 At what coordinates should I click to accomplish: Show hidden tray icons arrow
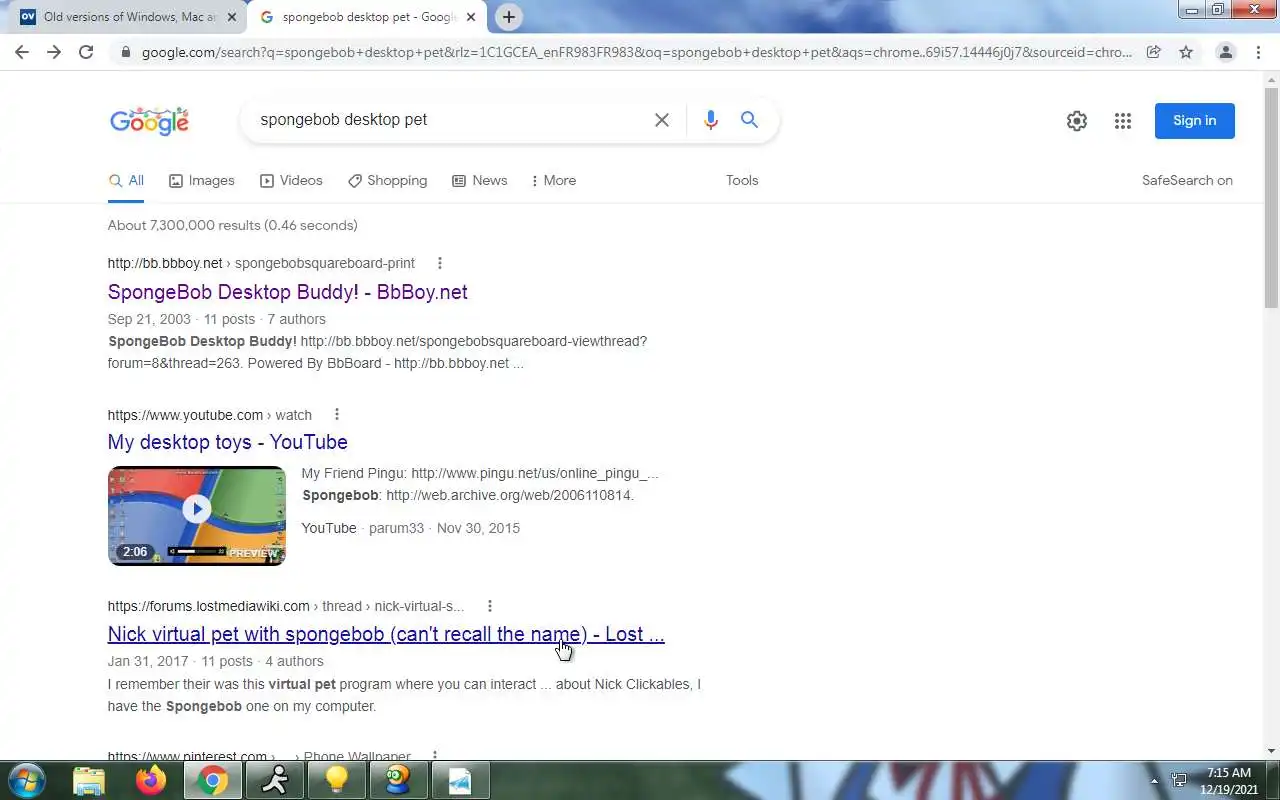[x=1154, y=781]
